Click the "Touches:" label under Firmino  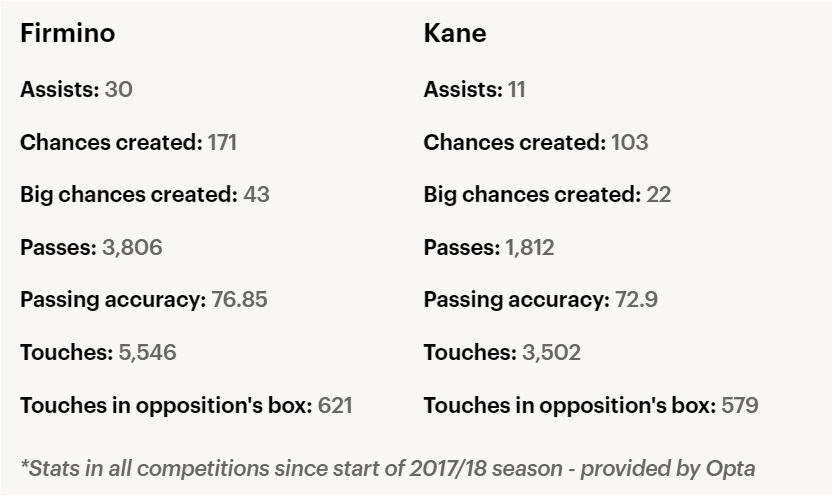66,352
